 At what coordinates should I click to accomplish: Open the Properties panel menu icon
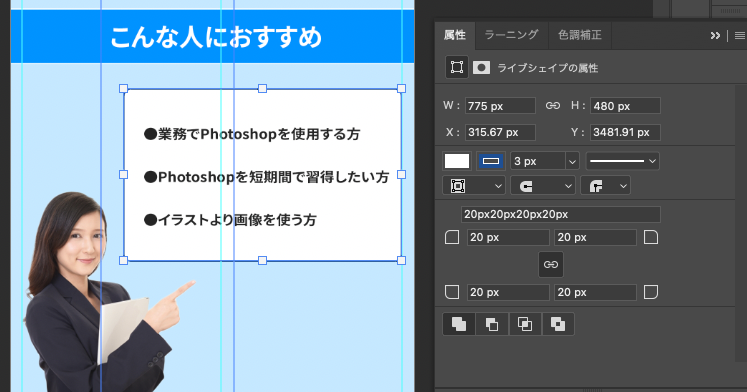coord(739,36)
